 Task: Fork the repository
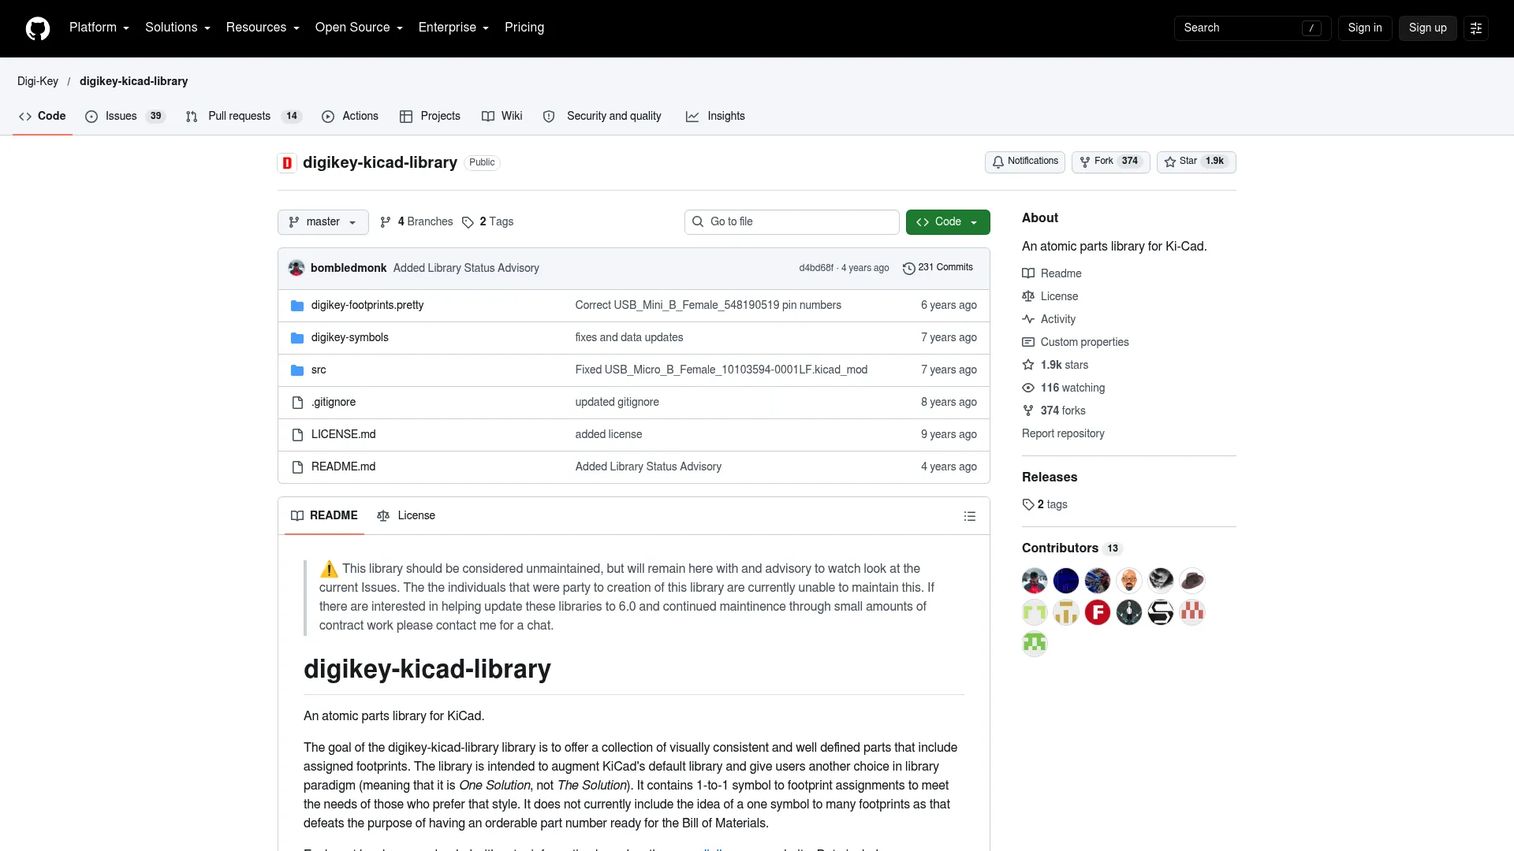(x=1111, y=161)
